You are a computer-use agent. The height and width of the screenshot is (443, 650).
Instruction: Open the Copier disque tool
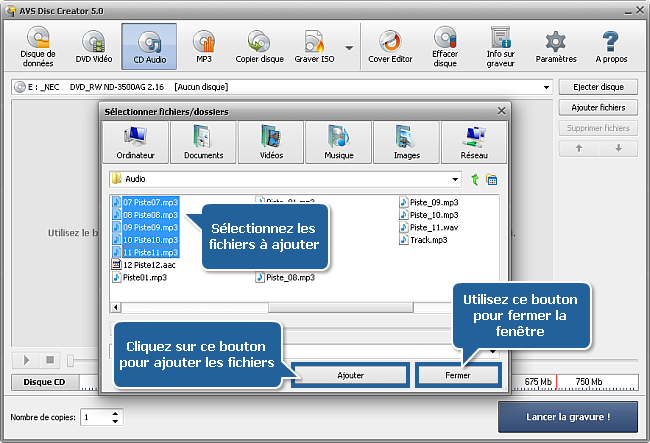pos(259,48)
